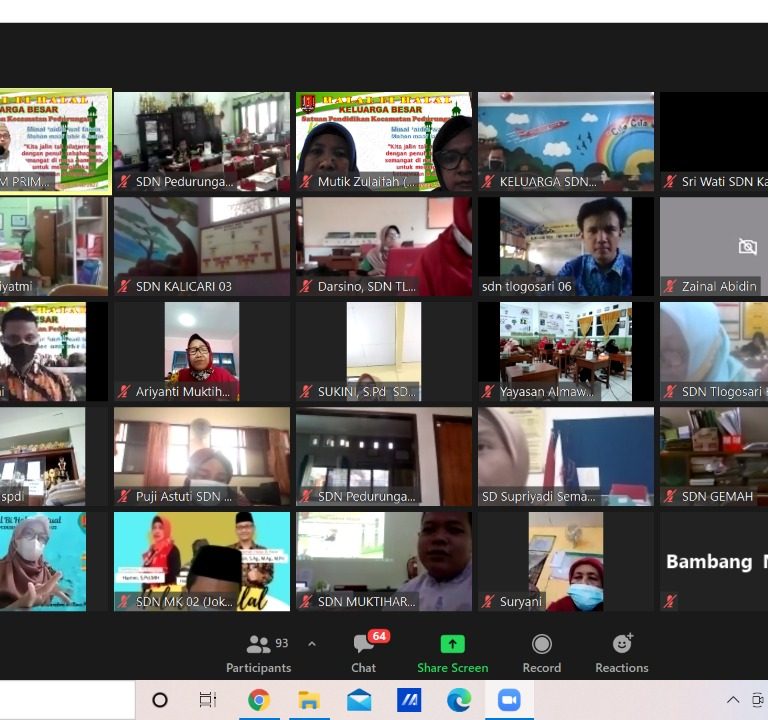Start Share Screen
The width and height of the screenshot is (768, 720).
453,653
